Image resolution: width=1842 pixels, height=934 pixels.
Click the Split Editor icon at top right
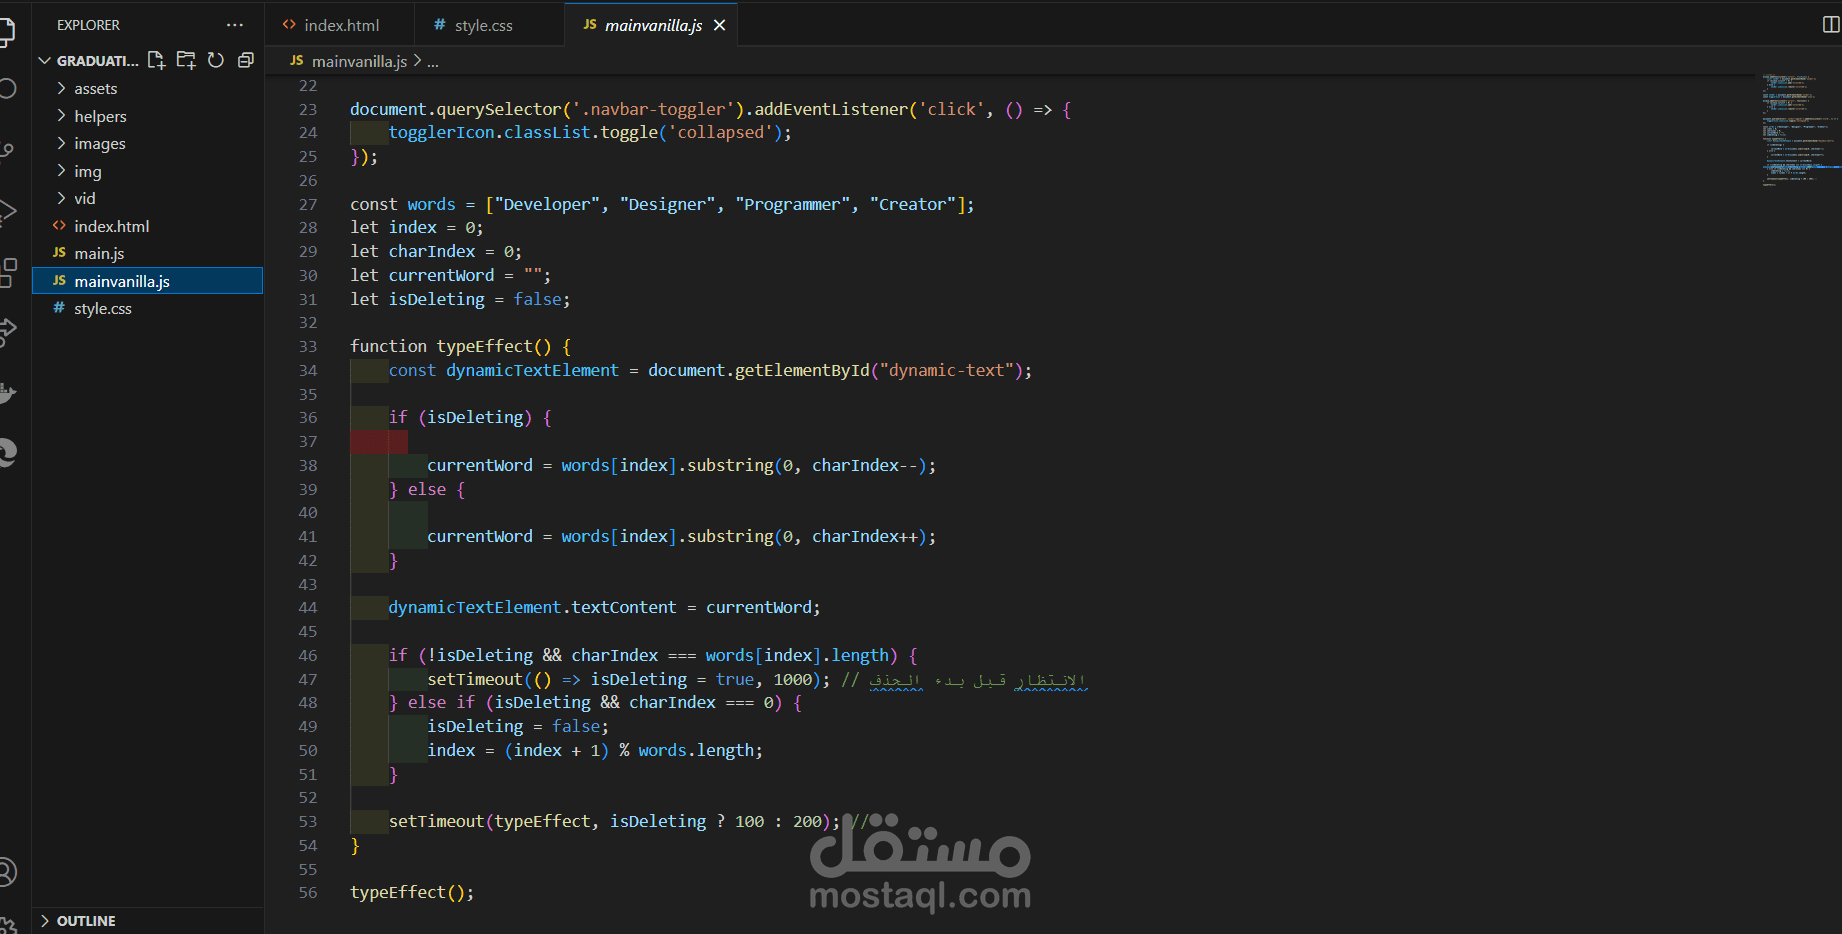coord(1831,25)
